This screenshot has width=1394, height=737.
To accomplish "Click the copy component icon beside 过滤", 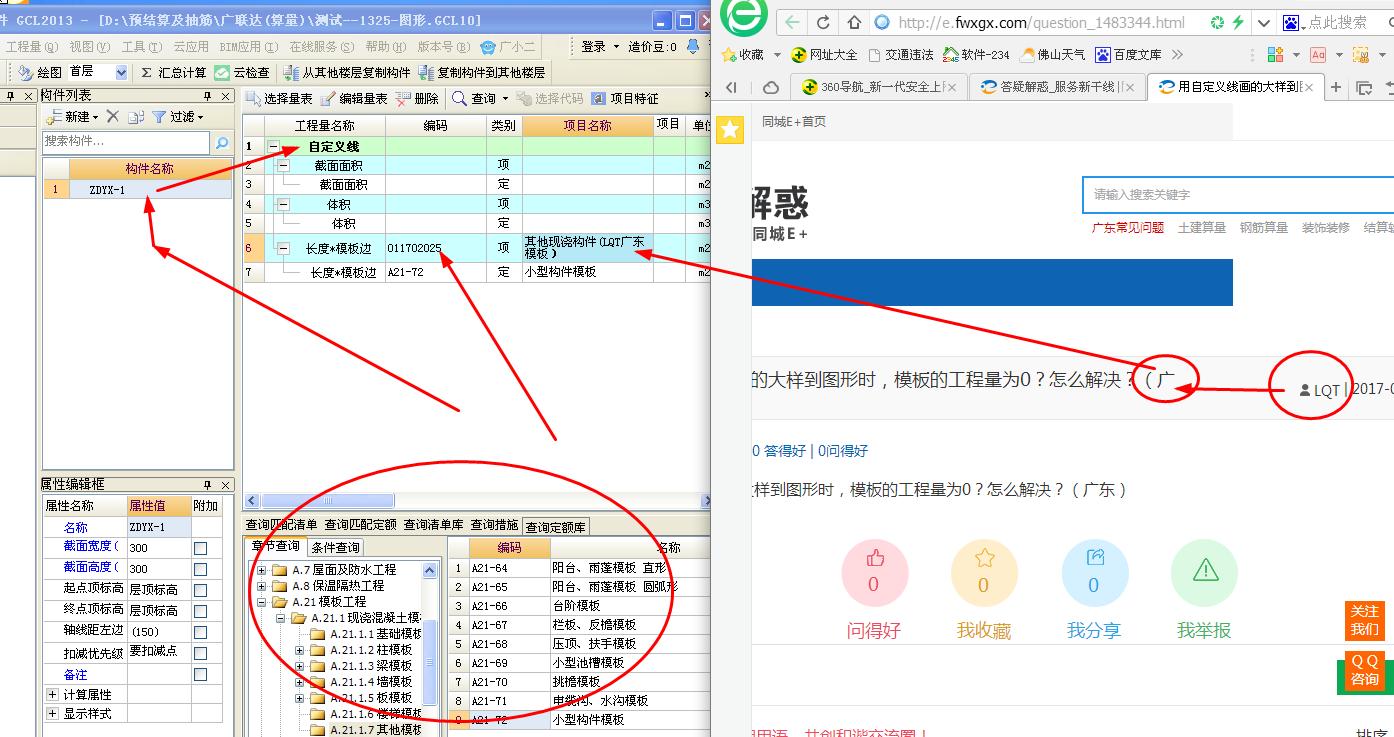I will coord(136,117).
